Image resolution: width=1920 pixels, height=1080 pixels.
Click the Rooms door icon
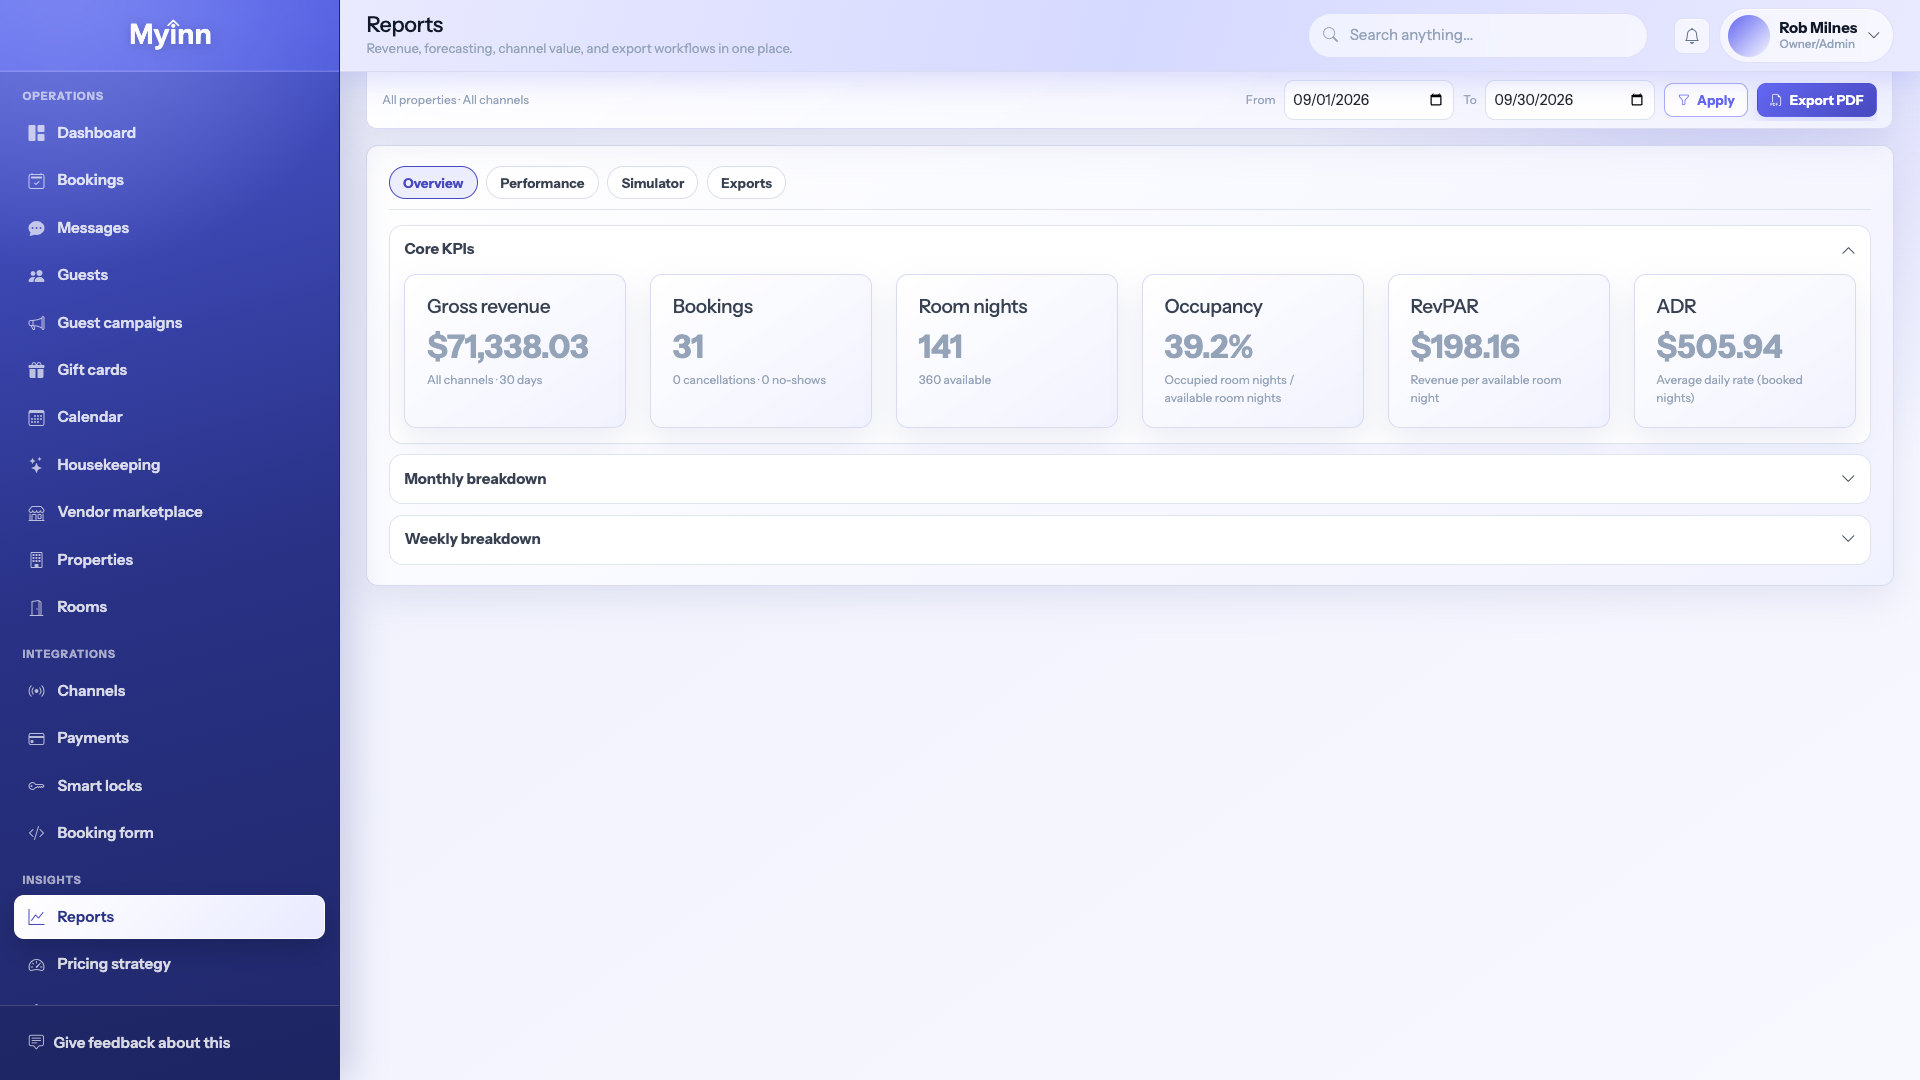[36, 608]
